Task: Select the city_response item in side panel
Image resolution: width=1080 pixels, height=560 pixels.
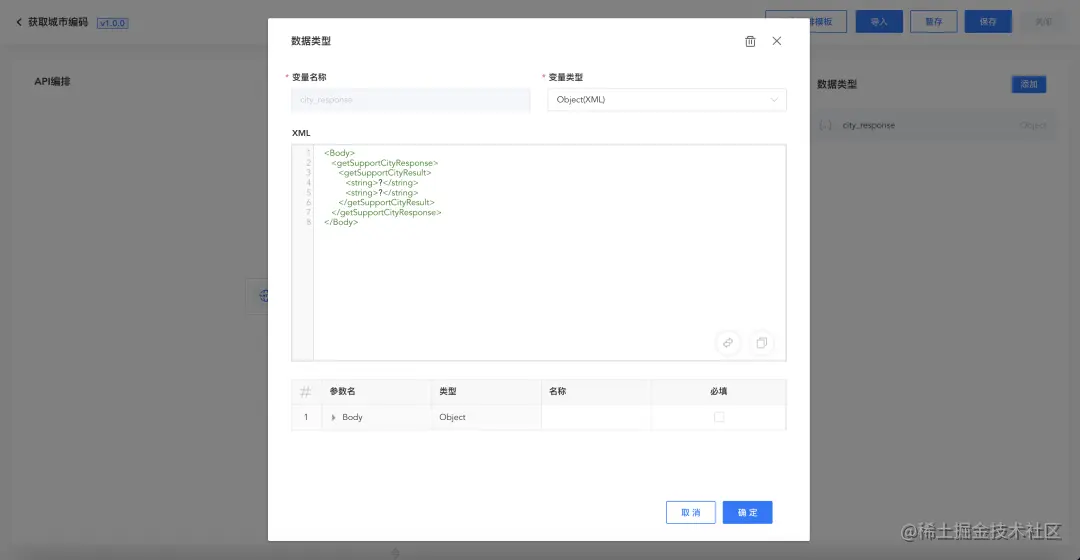Action: (x=933, y=125)
